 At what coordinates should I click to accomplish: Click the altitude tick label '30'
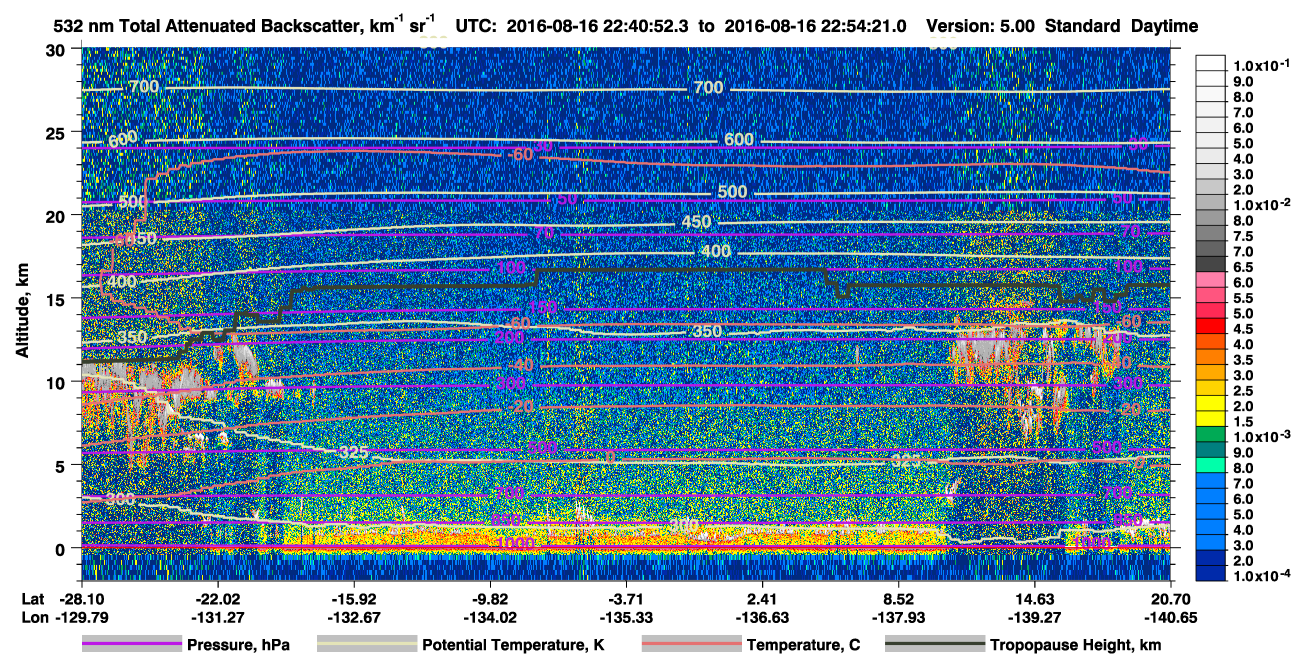(57, 49)
